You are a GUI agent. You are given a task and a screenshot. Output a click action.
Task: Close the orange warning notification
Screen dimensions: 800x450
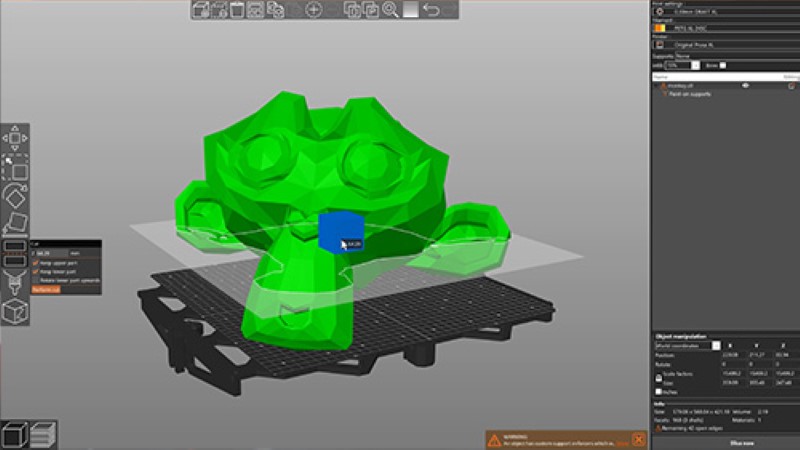(639, 439)
